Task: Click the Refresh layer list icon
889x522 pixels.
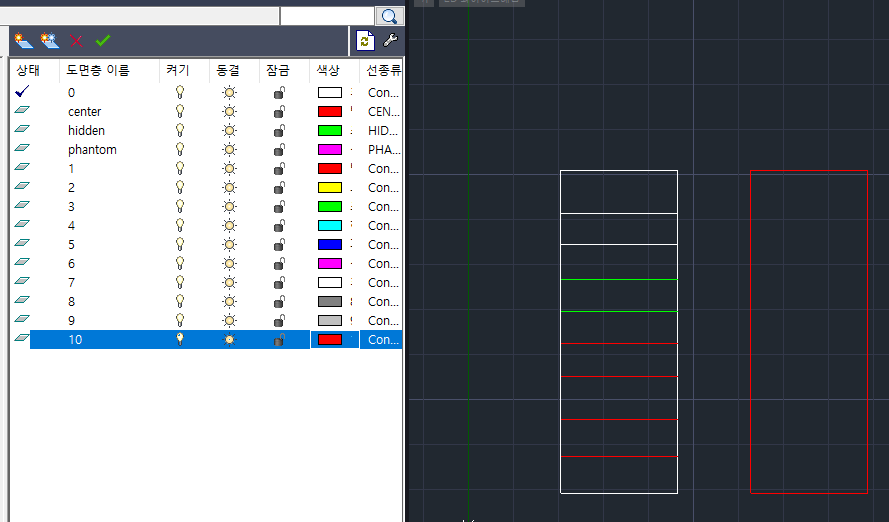Action: 364,41
